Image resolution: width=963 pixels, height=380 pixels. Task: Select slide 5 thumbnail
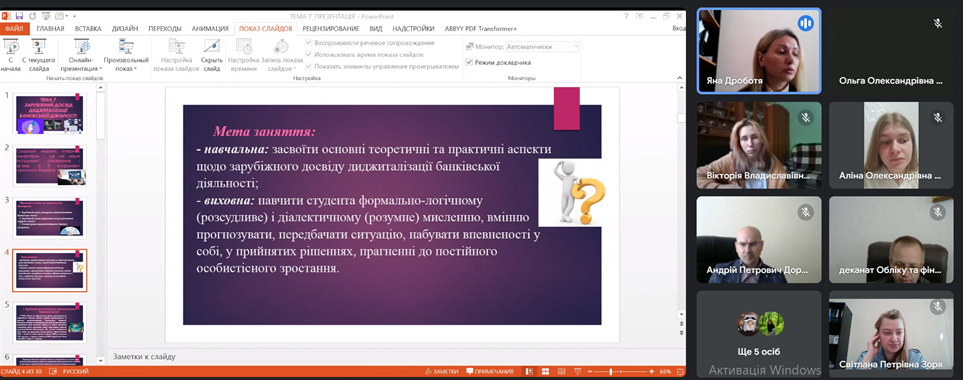tap(50, 322)
